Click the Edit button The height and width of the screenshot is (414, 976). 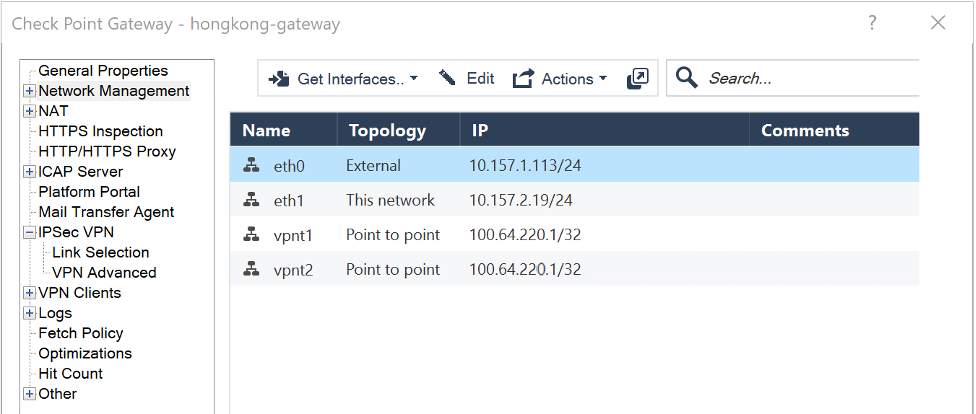click(x=467, y=78)
